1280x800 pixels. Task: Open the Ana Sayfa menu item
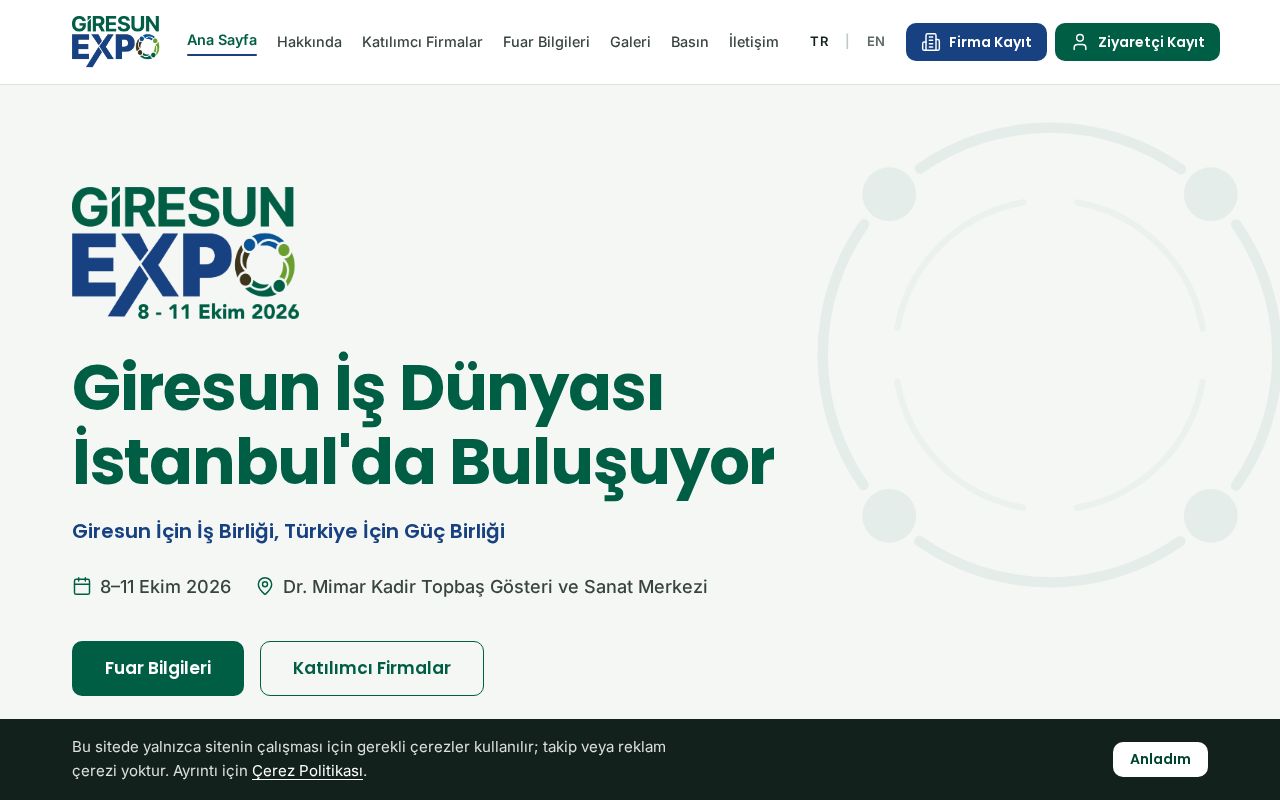pyautogui.click(x=222, y=40)
